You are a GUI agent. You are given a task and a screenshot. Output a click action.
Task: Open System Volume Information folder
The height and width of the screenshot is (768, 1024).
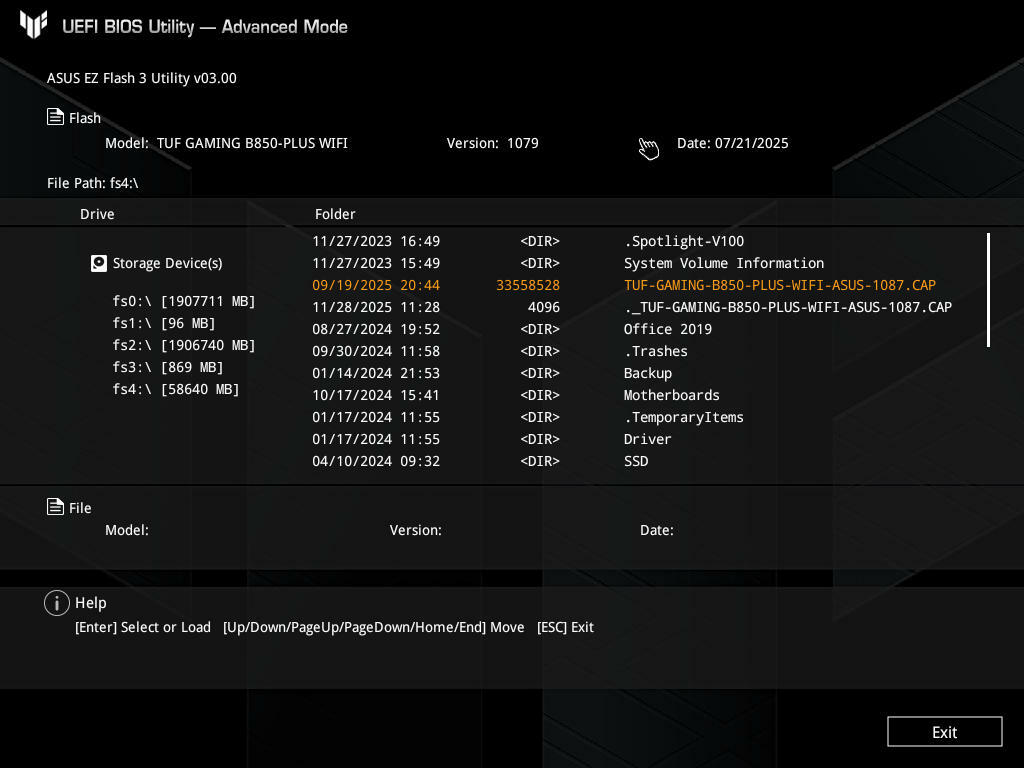(x=723, y=263)
